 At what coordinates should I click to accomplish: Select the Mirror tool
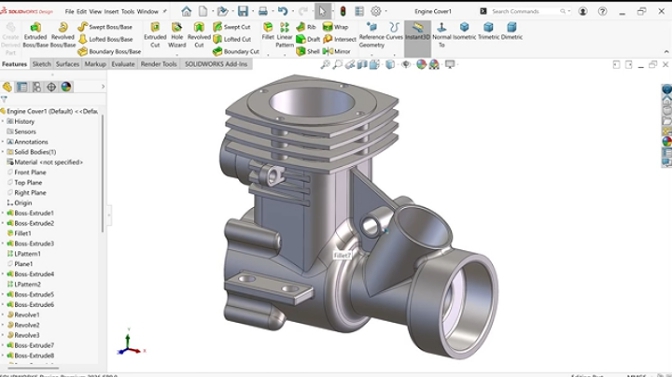336,51
